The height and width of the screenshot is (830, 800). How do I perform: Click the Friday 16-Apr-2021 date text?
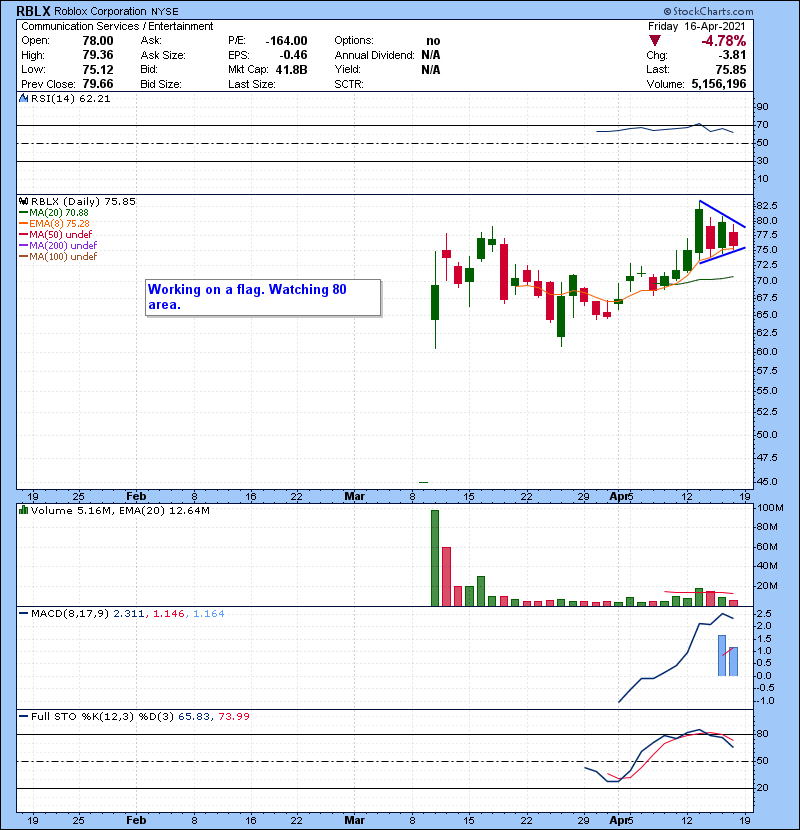696,26
